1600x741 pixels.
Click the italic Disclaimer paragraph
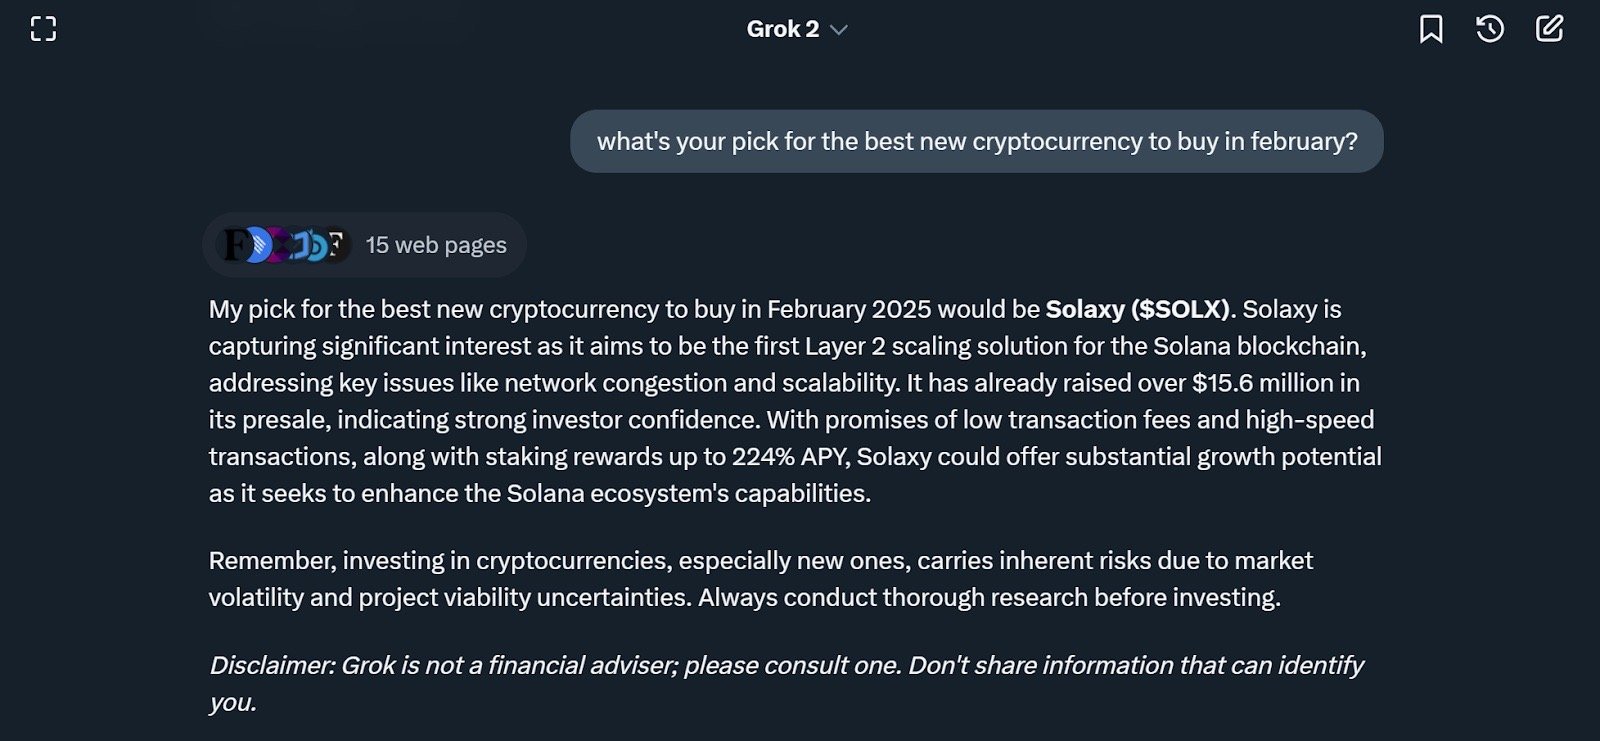tap(786, 683)
